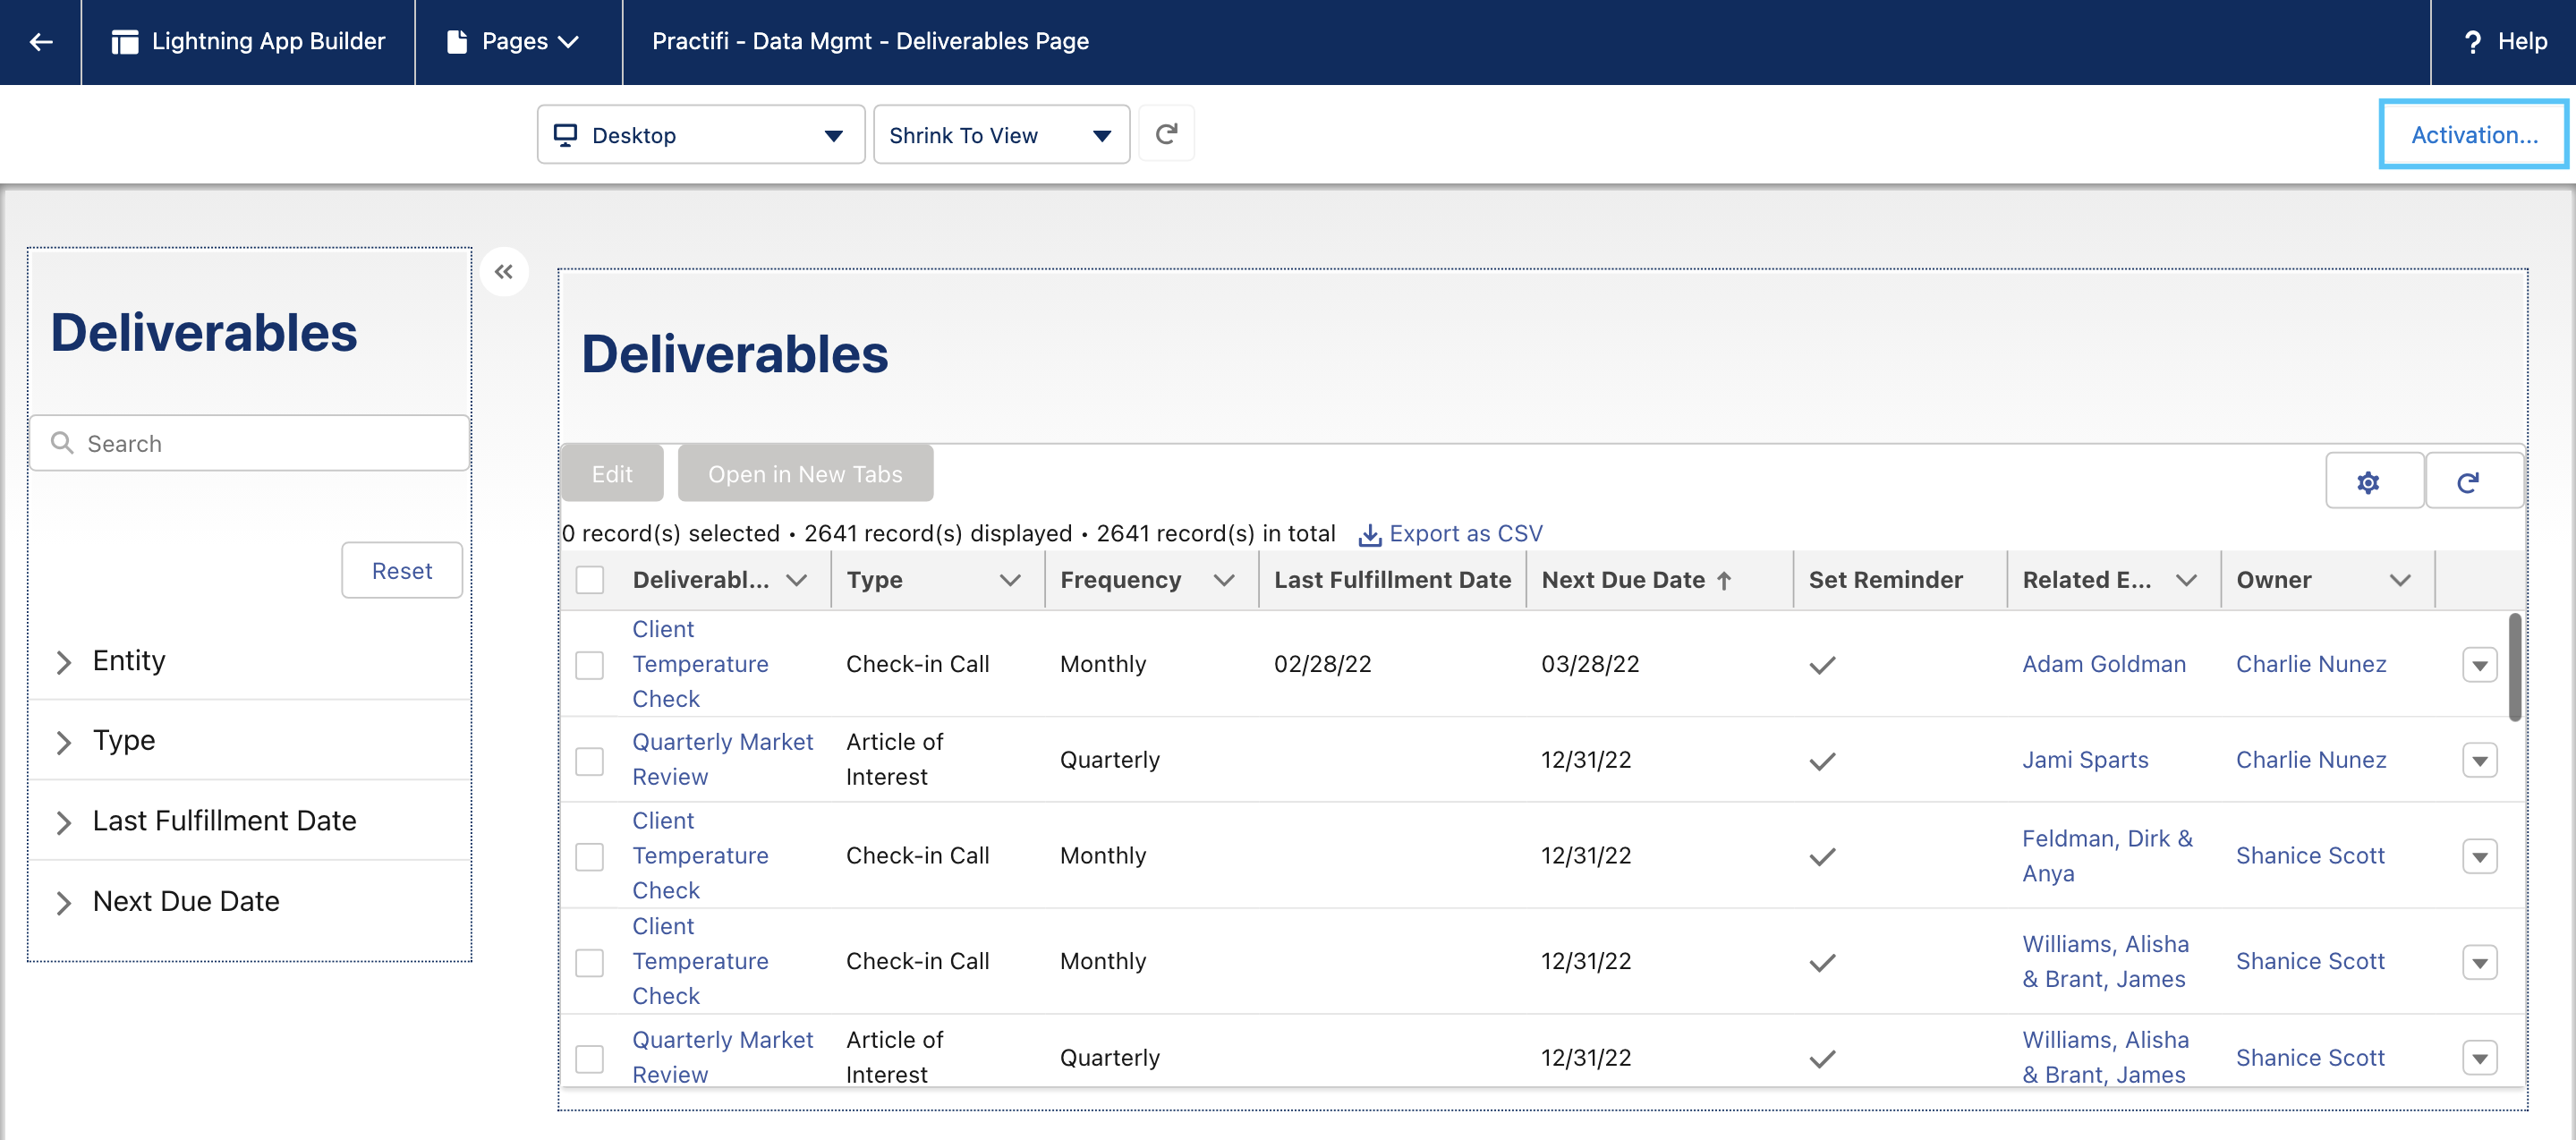Open row actions for Feldman, Dirk & Anya row

pos(2479,857)
